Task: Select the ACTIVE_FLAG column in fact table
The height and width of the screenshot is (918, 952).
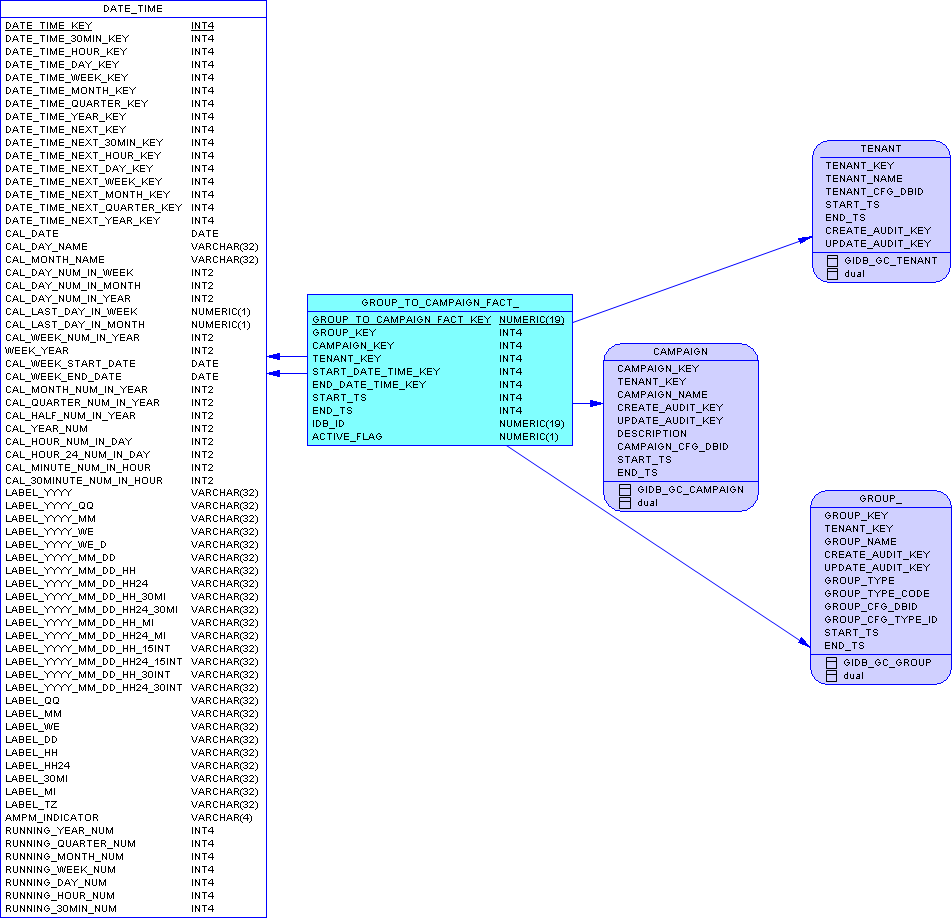Action: 435,437
